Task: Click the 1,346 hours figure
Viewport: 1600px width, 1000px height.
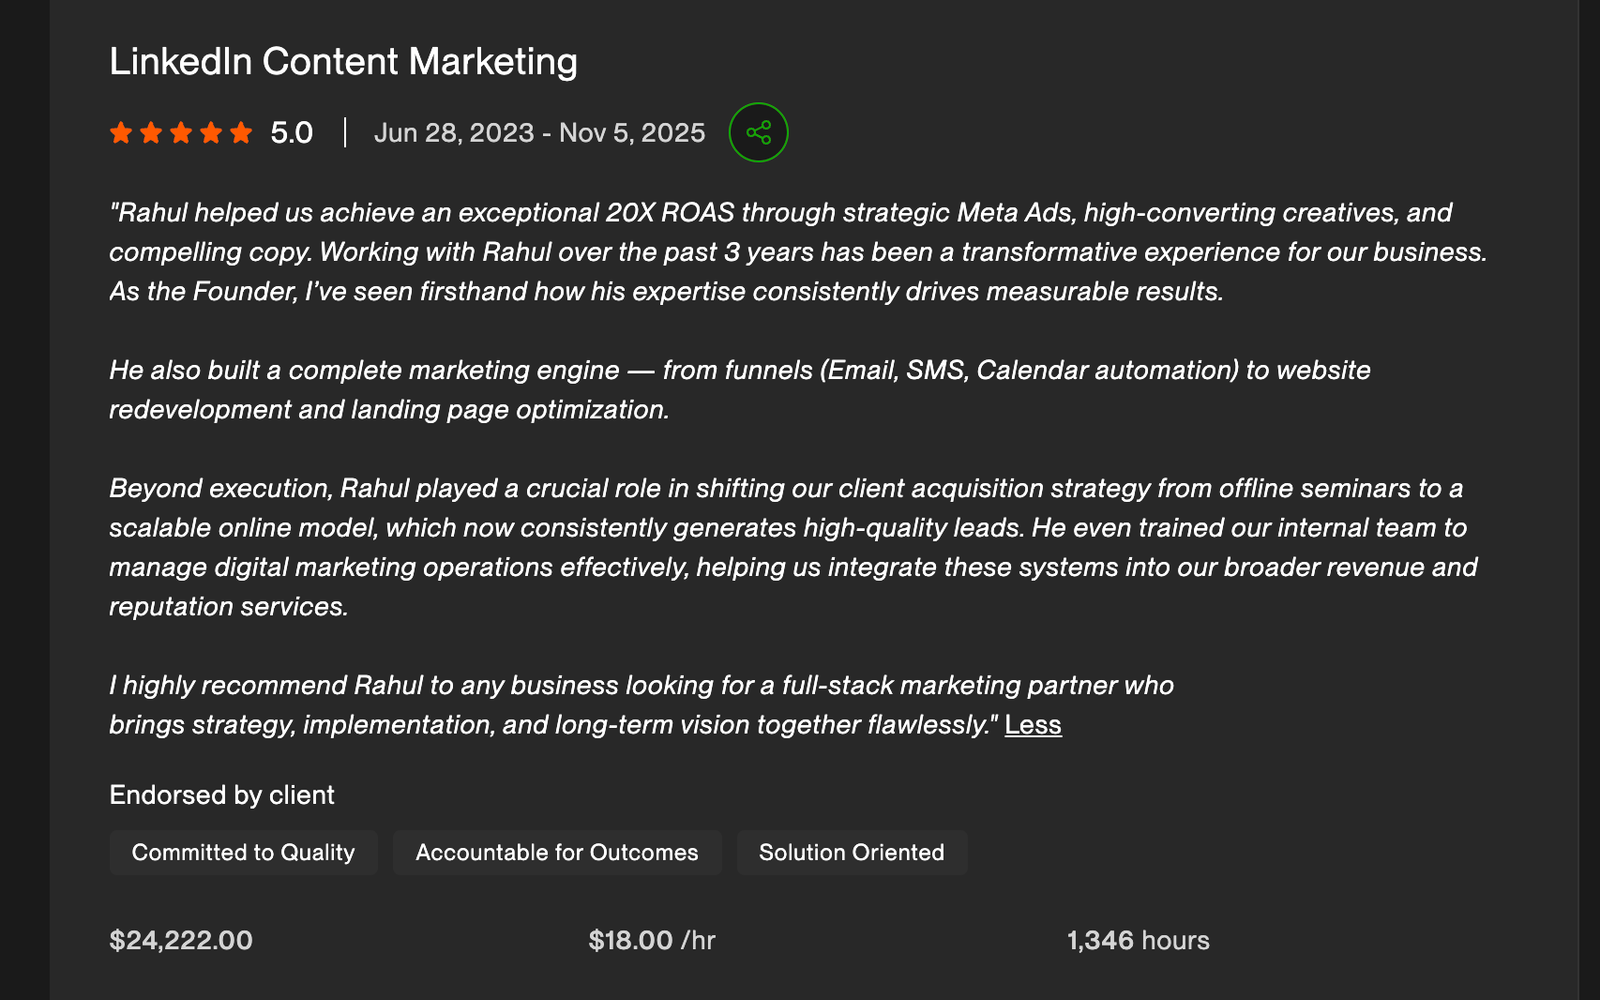Action: click(x=1138, y=940)
